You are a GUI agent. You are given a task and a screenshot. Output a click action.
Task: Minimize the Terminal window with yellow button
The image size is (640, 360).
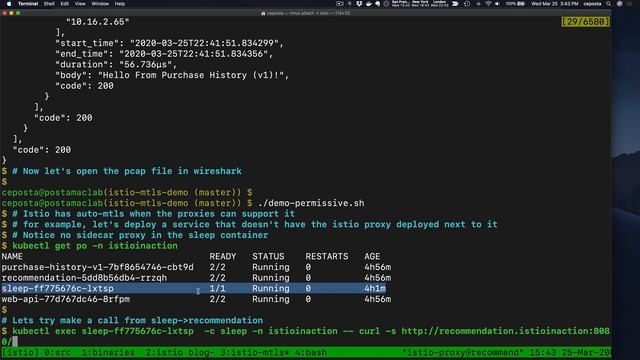11,13
